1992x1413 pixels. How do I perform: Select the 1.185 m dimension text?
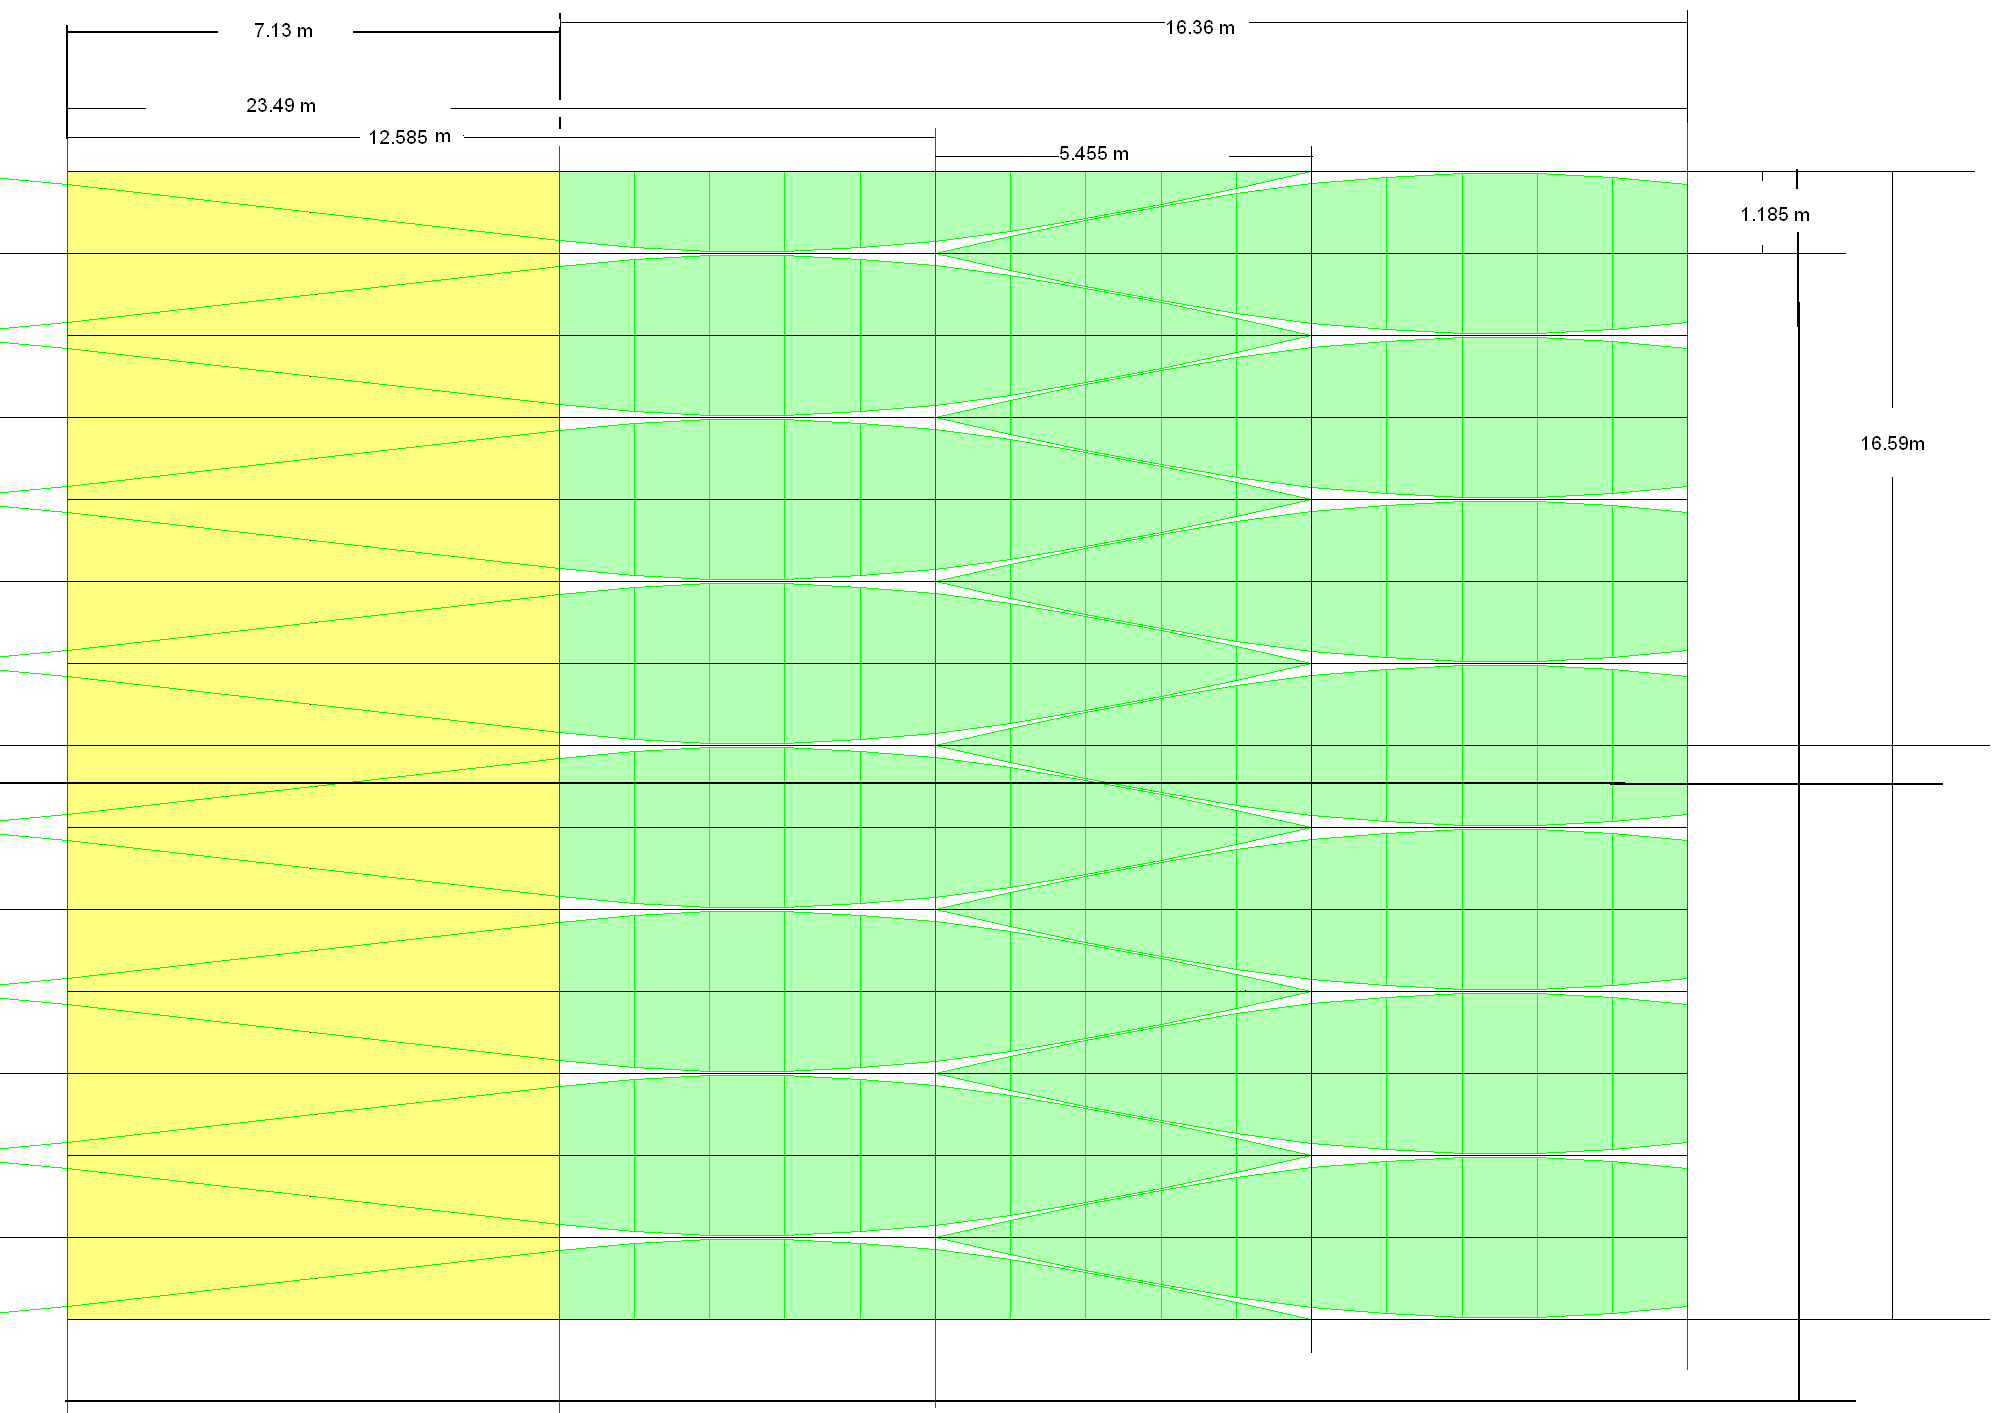pos(1775,215)
